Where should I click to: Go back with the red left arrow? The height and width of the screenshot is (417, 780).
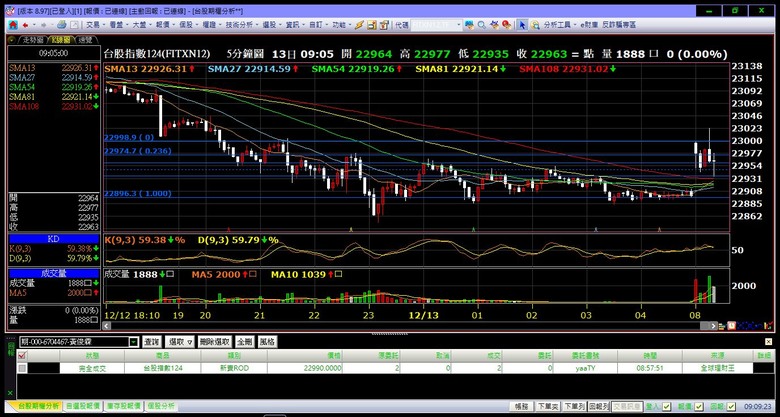(25, 24)
